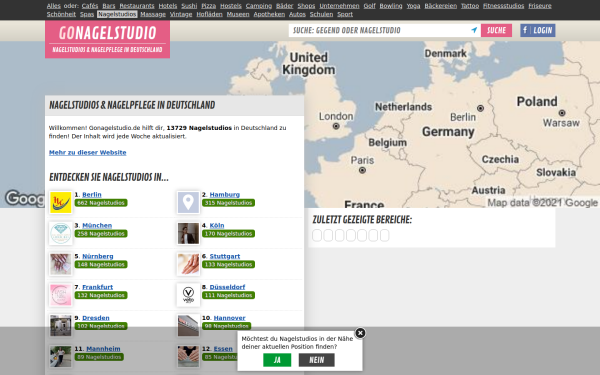Click the Berlin marker on the map
This screenshot has width=600, height=375.
click(480, 108)
